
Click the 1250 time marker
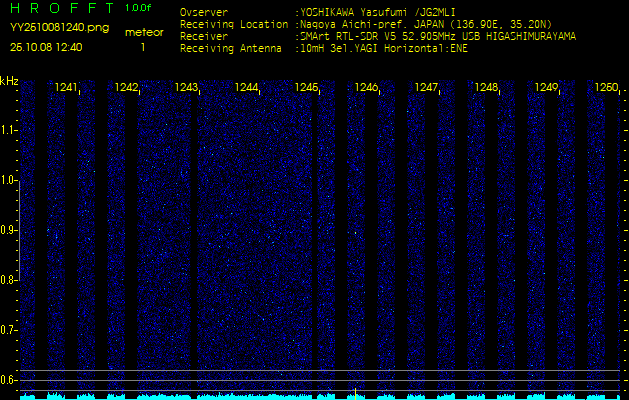(606, 88)
